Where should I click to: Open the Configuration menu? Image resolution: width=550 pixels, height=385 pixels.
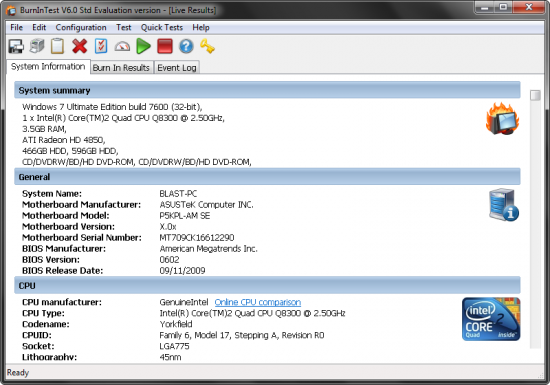pyautogui.click(x=81, y=27)
